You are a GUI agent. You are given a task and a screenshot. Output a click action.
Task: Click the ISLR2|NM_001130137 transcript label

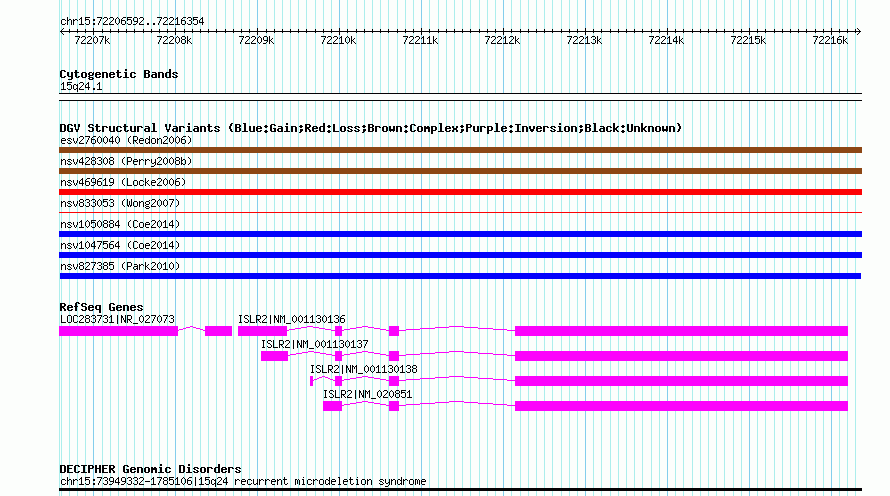click(314, 344)
